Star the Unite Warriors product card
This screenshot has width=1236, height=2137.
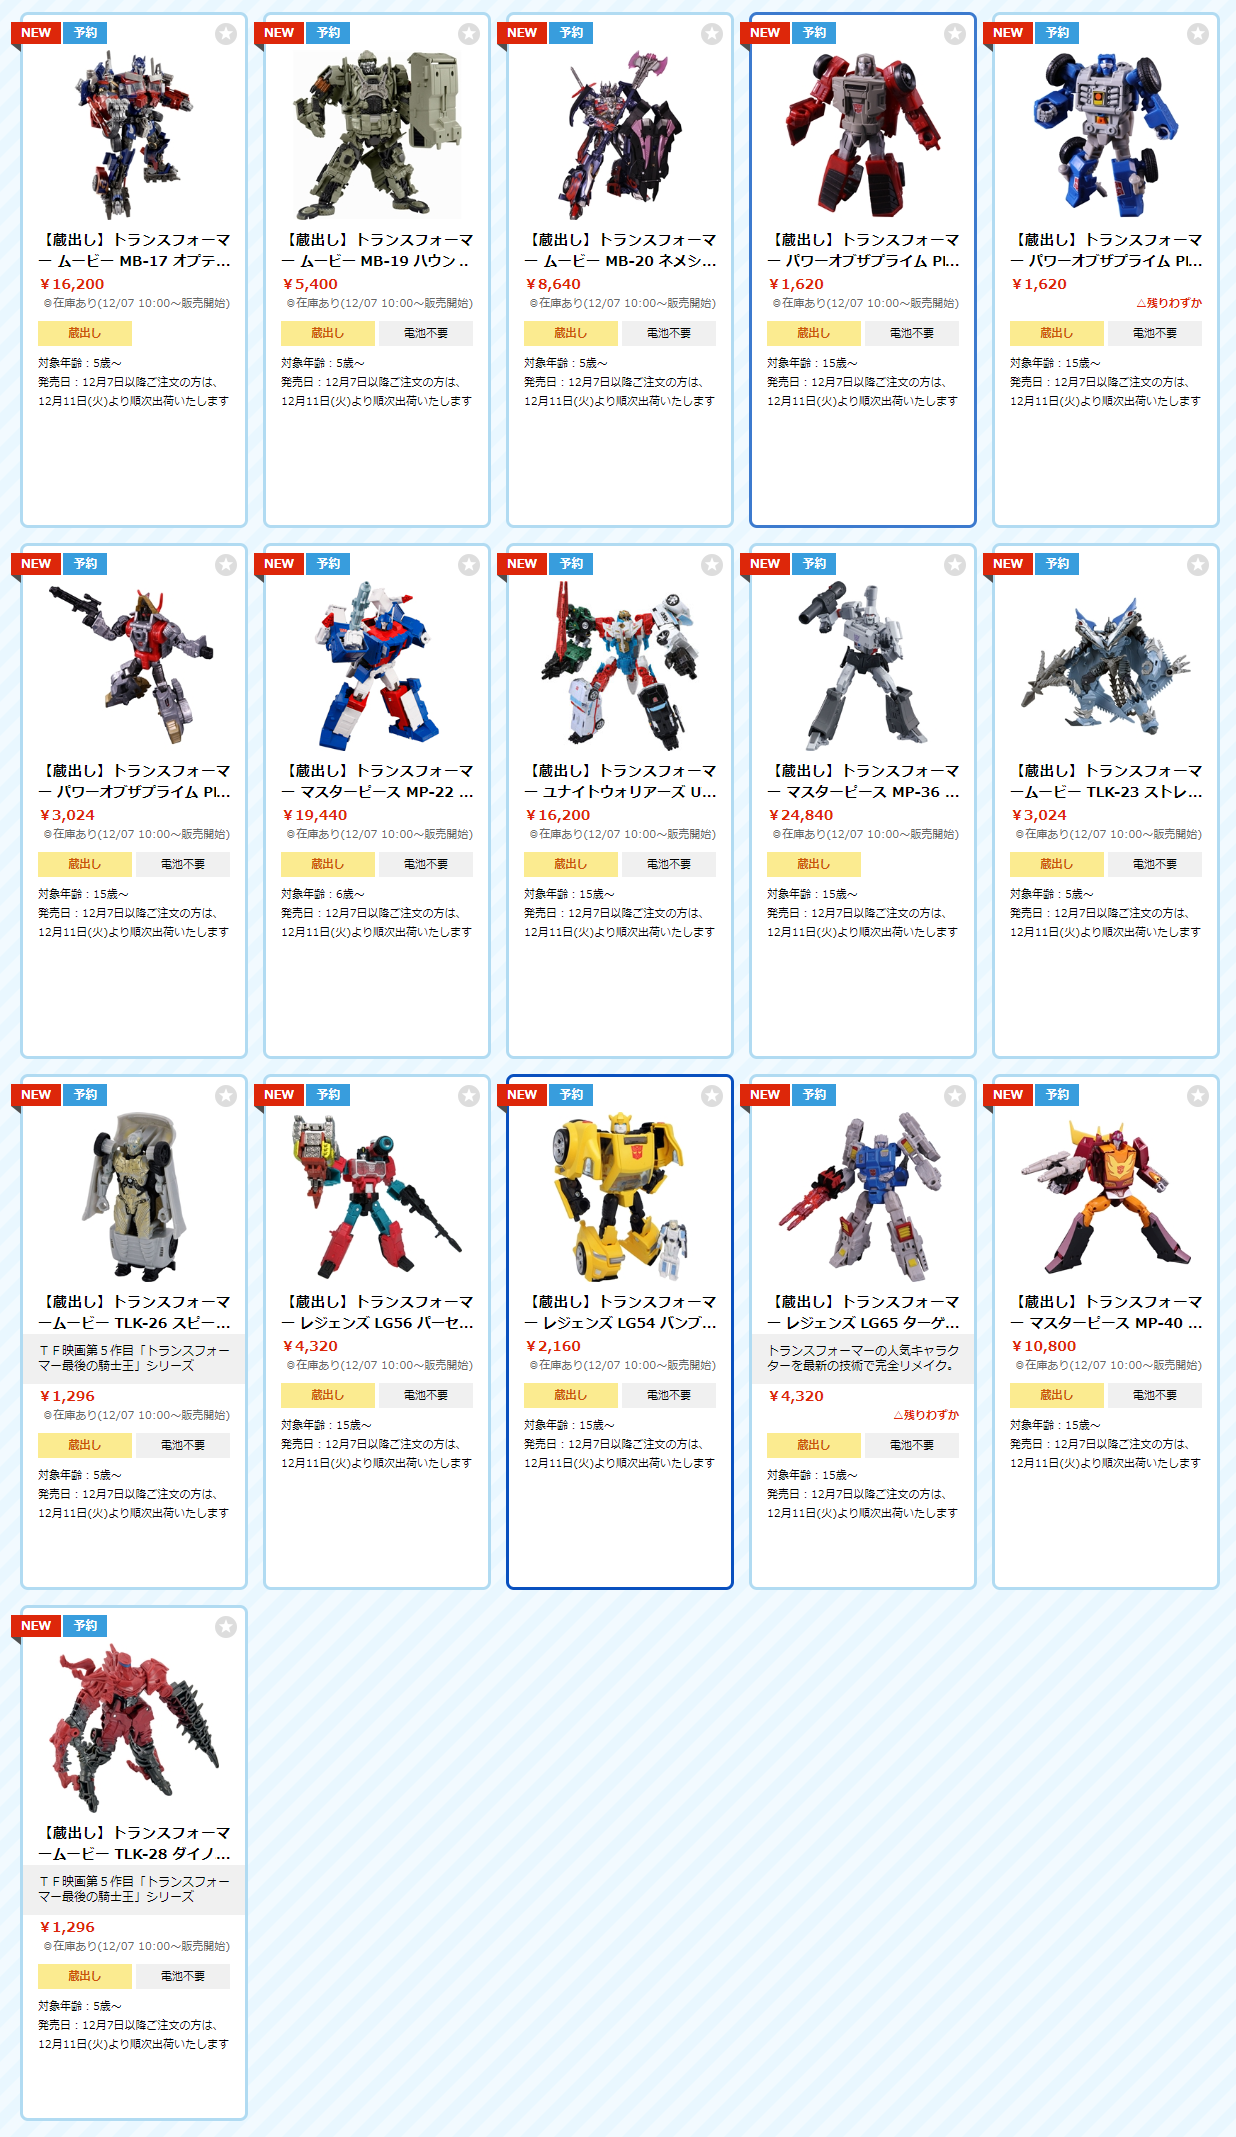coord(712,565)
